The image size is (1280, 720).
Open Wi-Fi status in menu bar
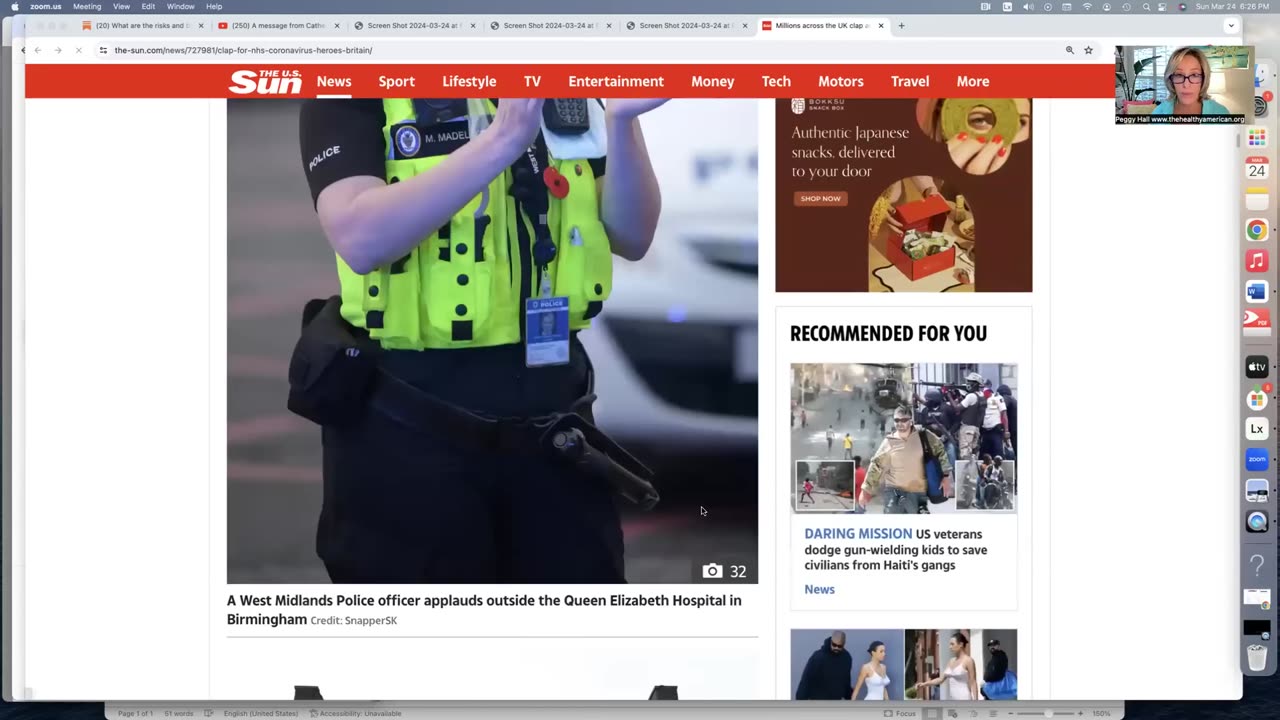click(x=1087, y=6)
